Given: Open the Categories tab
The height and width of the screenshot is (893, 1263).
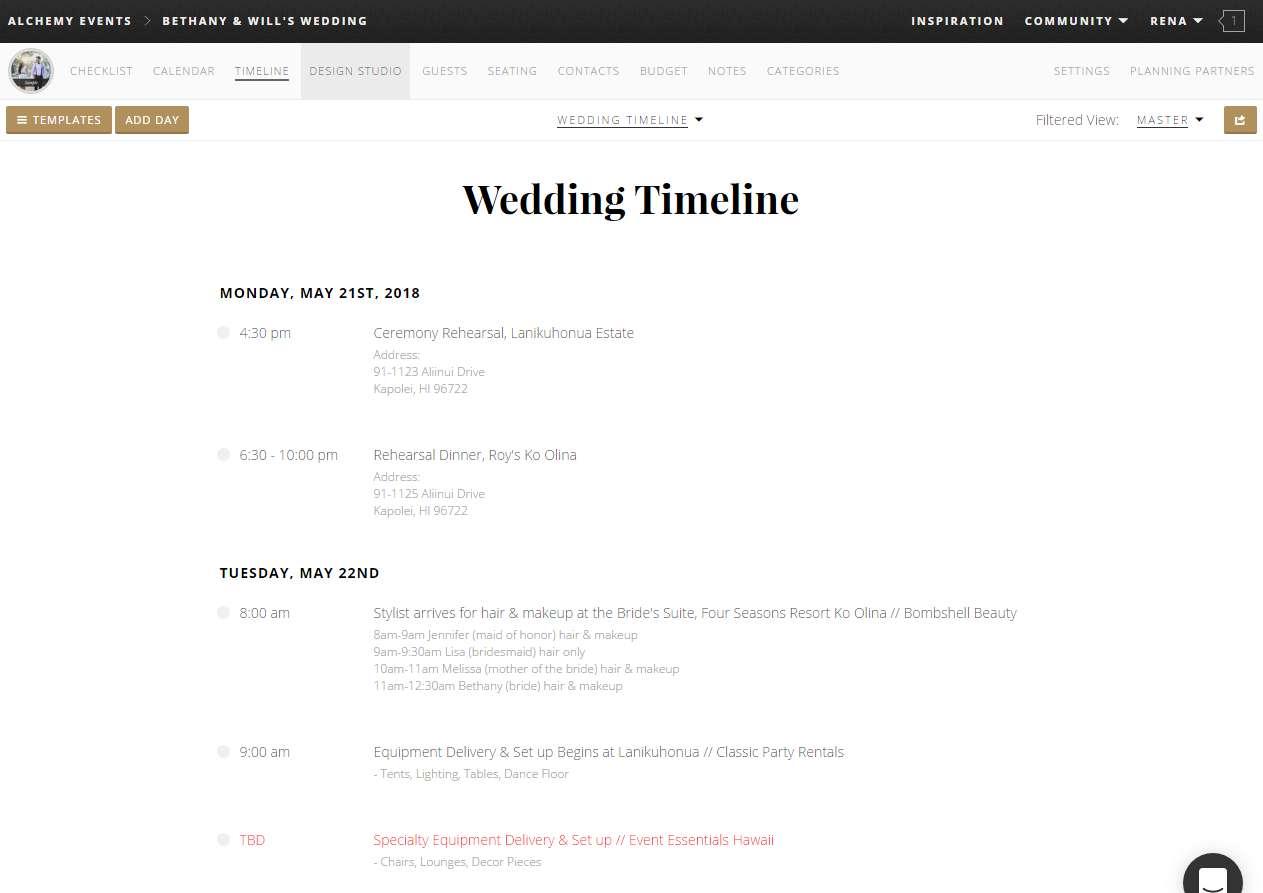Looking at the screenshot, I should pyautogui.click(x=803, y=71).
